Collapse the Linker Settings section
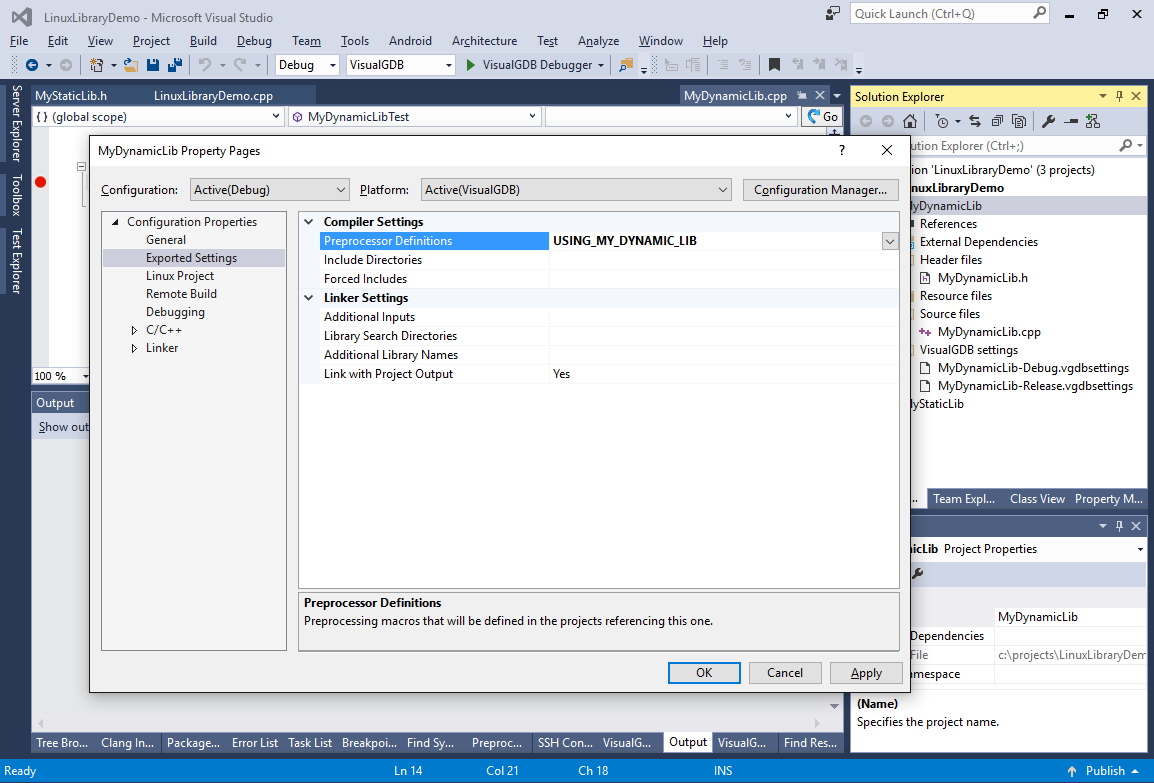The image size is (1154, 783). [309, 298]
